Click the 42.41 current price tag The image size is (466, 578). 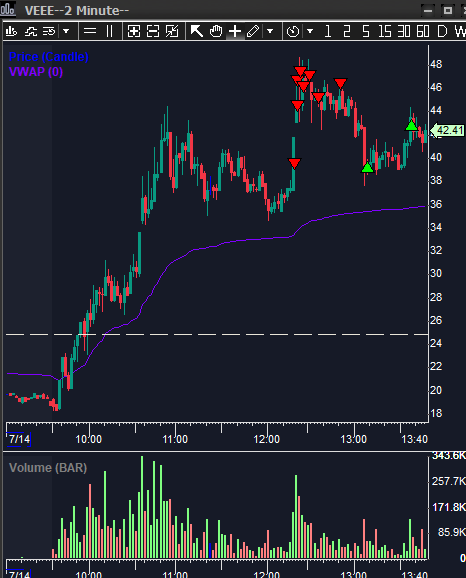[x=447, y=130]
